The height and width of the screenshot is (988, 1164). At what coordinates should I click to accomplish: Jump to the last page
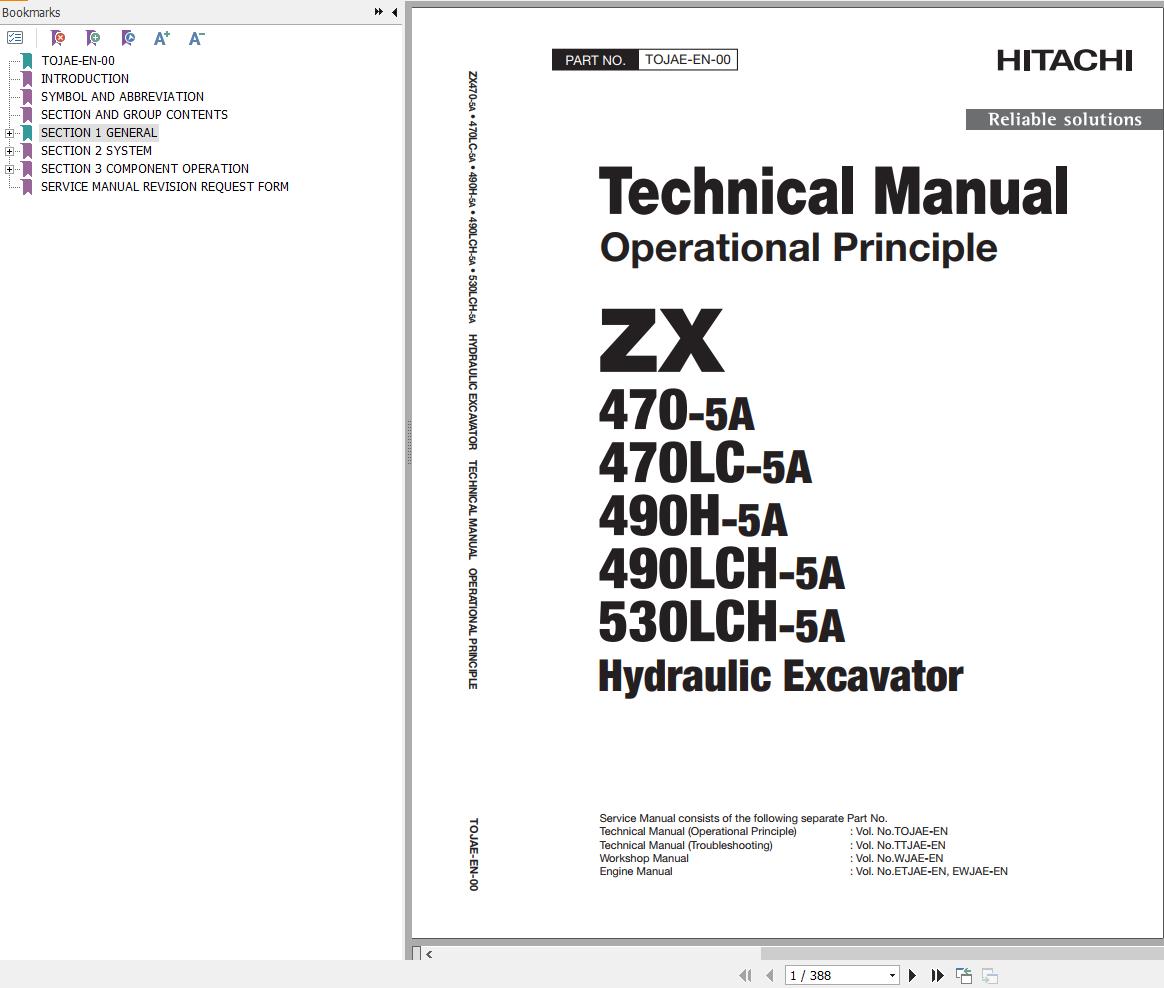(938, 975)
